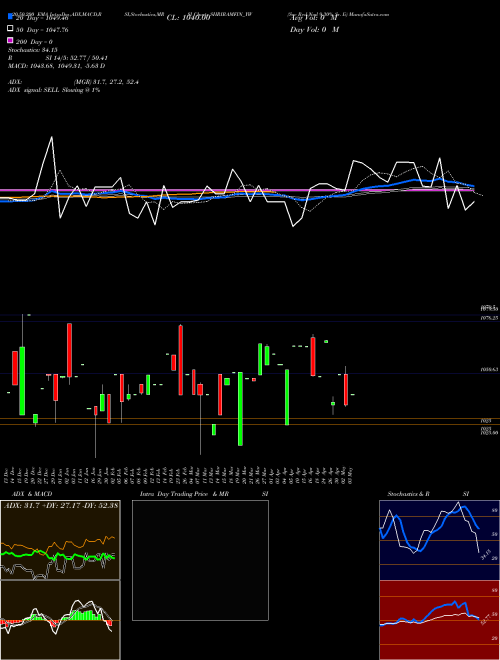Click the white 50 Day legend swatch
500x660 pixels.
(11, 29)
